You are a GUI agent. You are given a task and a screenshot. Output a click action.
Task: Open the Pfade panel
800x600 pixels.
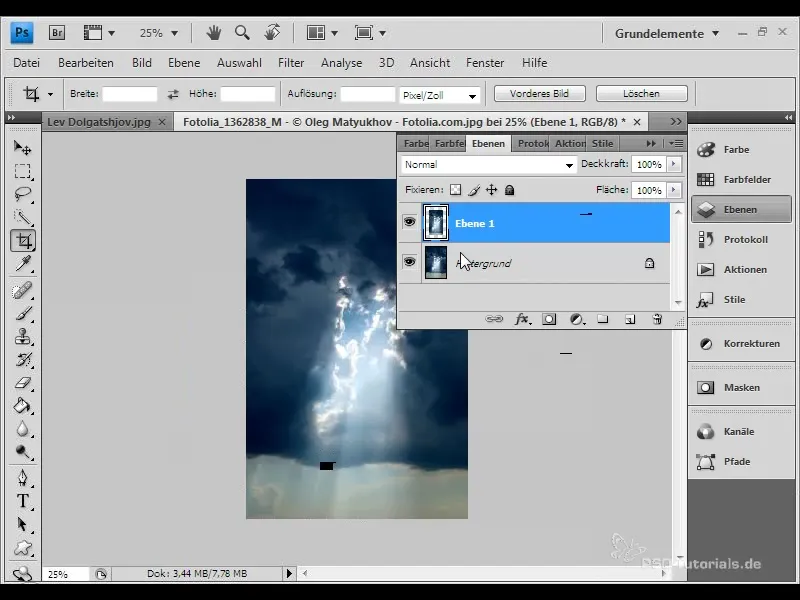coord(741,462)
